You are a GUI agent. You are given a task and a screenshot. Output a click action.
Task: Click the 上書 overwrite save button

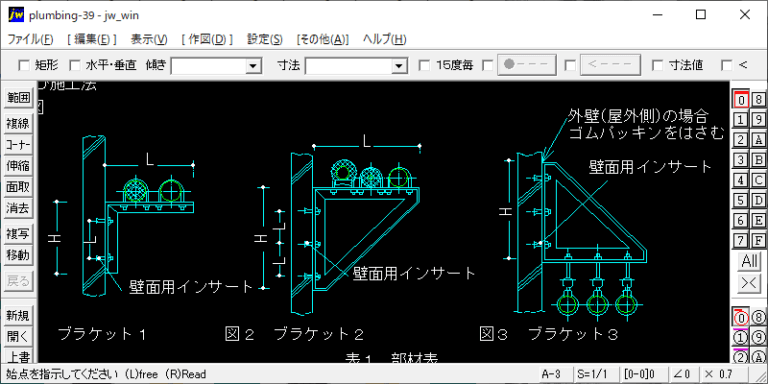pos(18,357)
